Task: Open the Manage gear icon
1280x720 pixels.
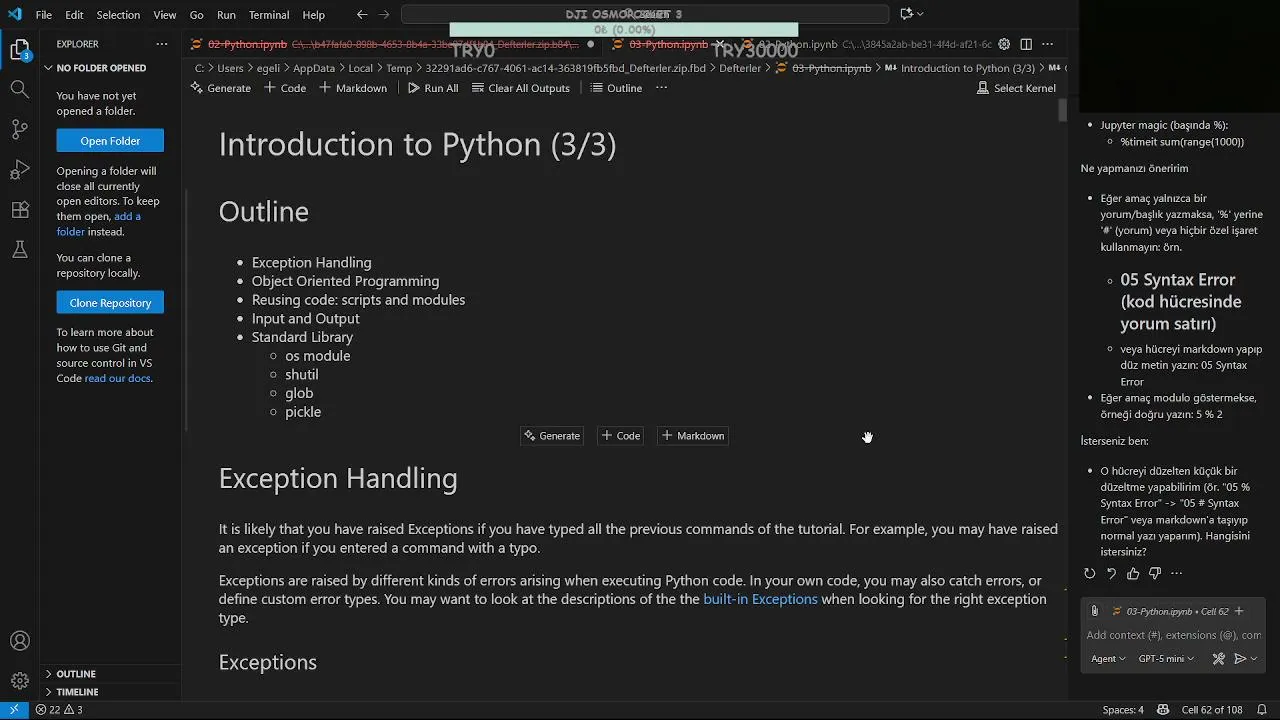Action: point(20,681)
